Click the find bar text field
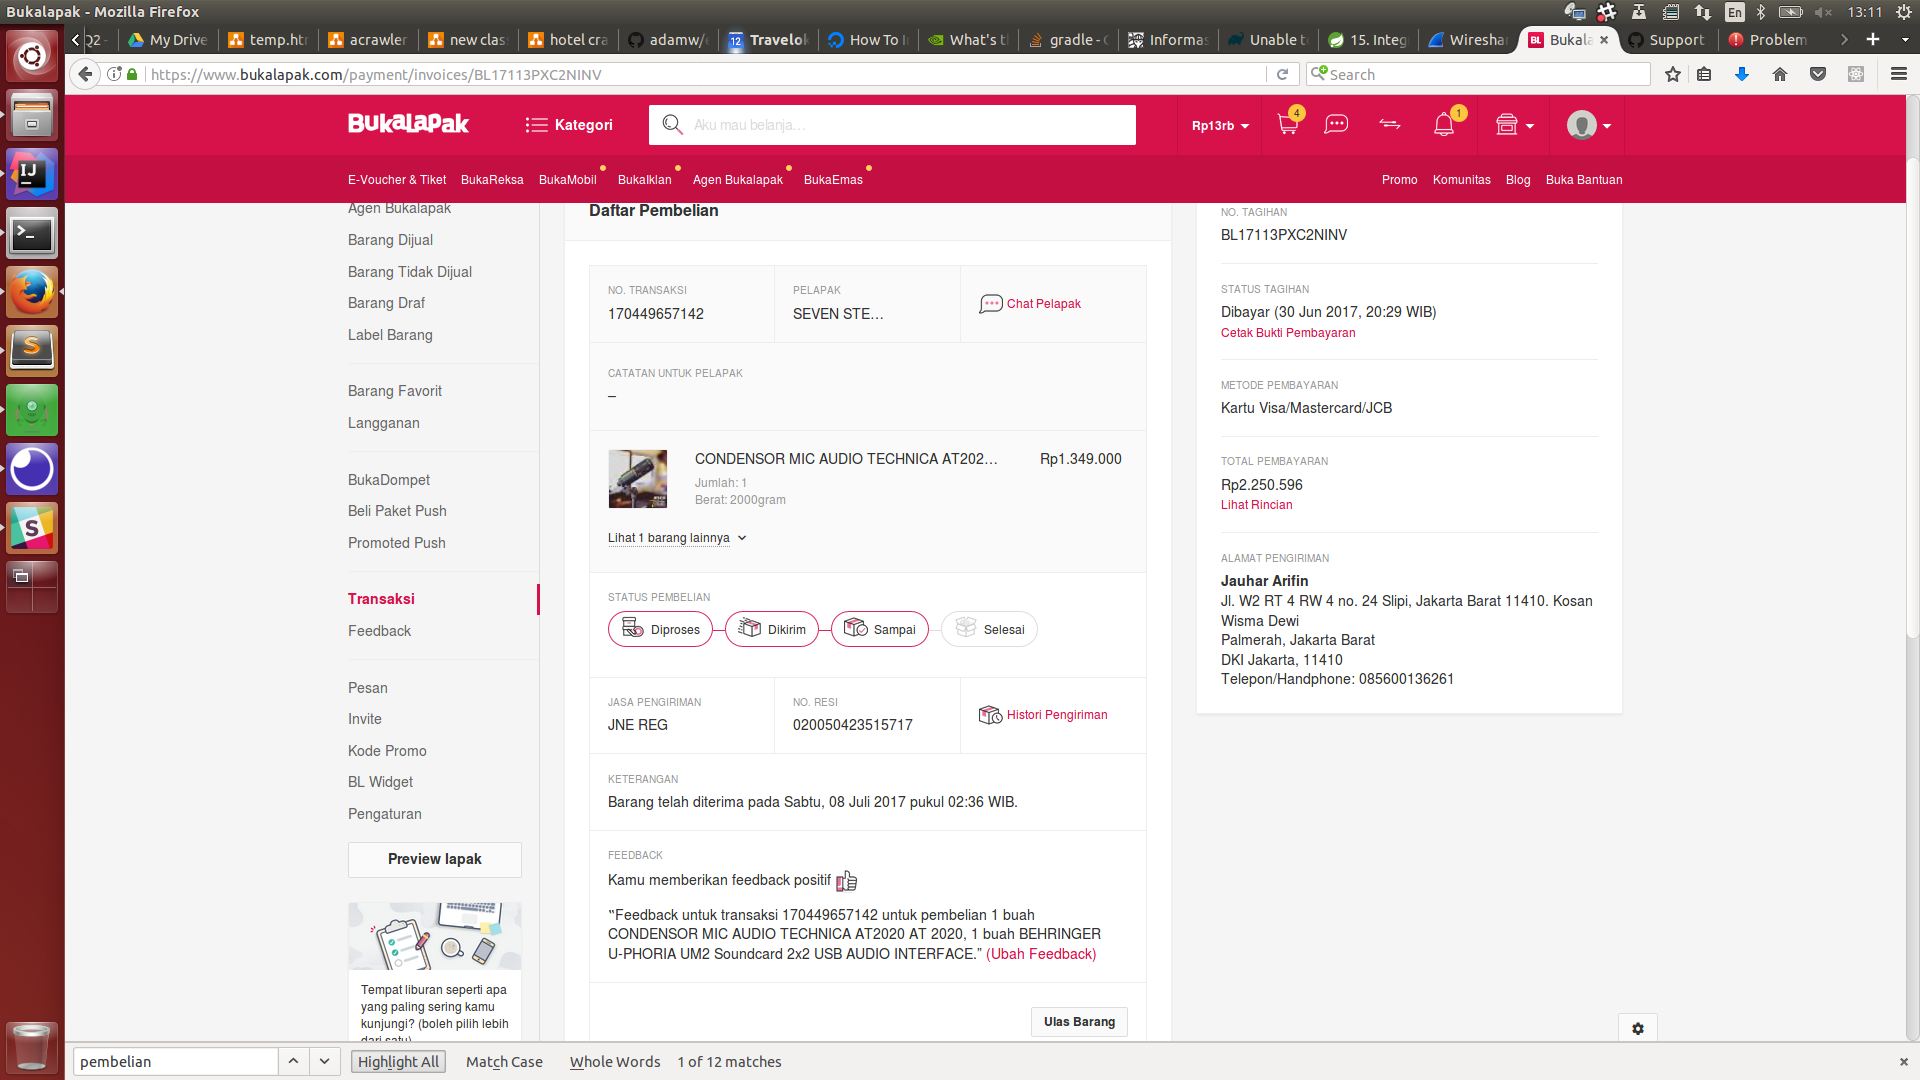Image resolution: width=1920 pixels, height=1080 pixels. [x=175, y=1062]
